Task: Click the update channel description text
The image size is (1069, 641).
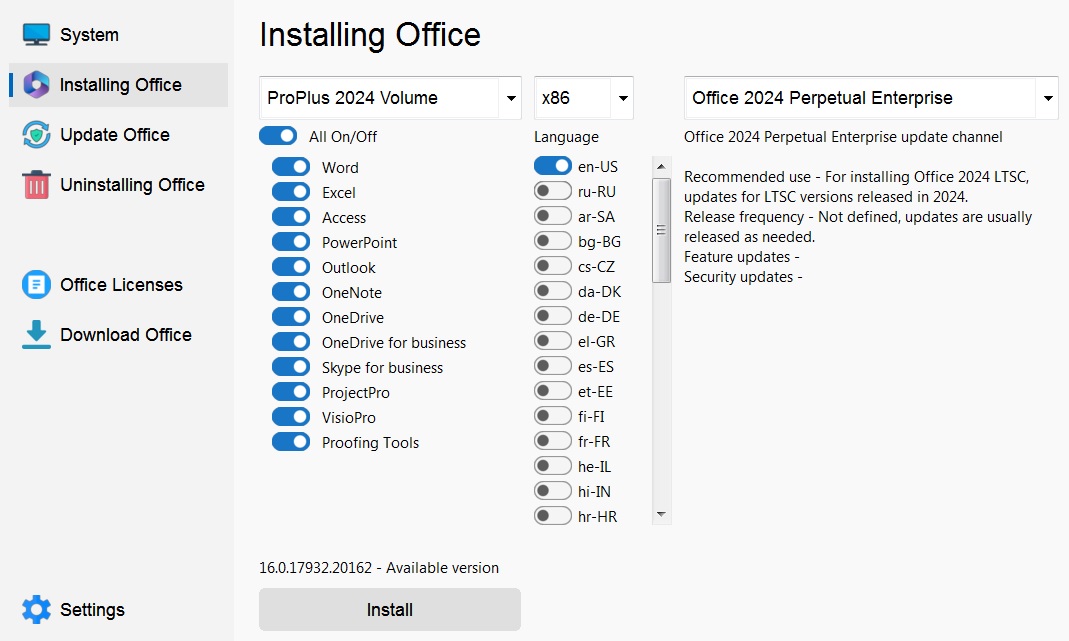Action: click(x=843, y=136)
